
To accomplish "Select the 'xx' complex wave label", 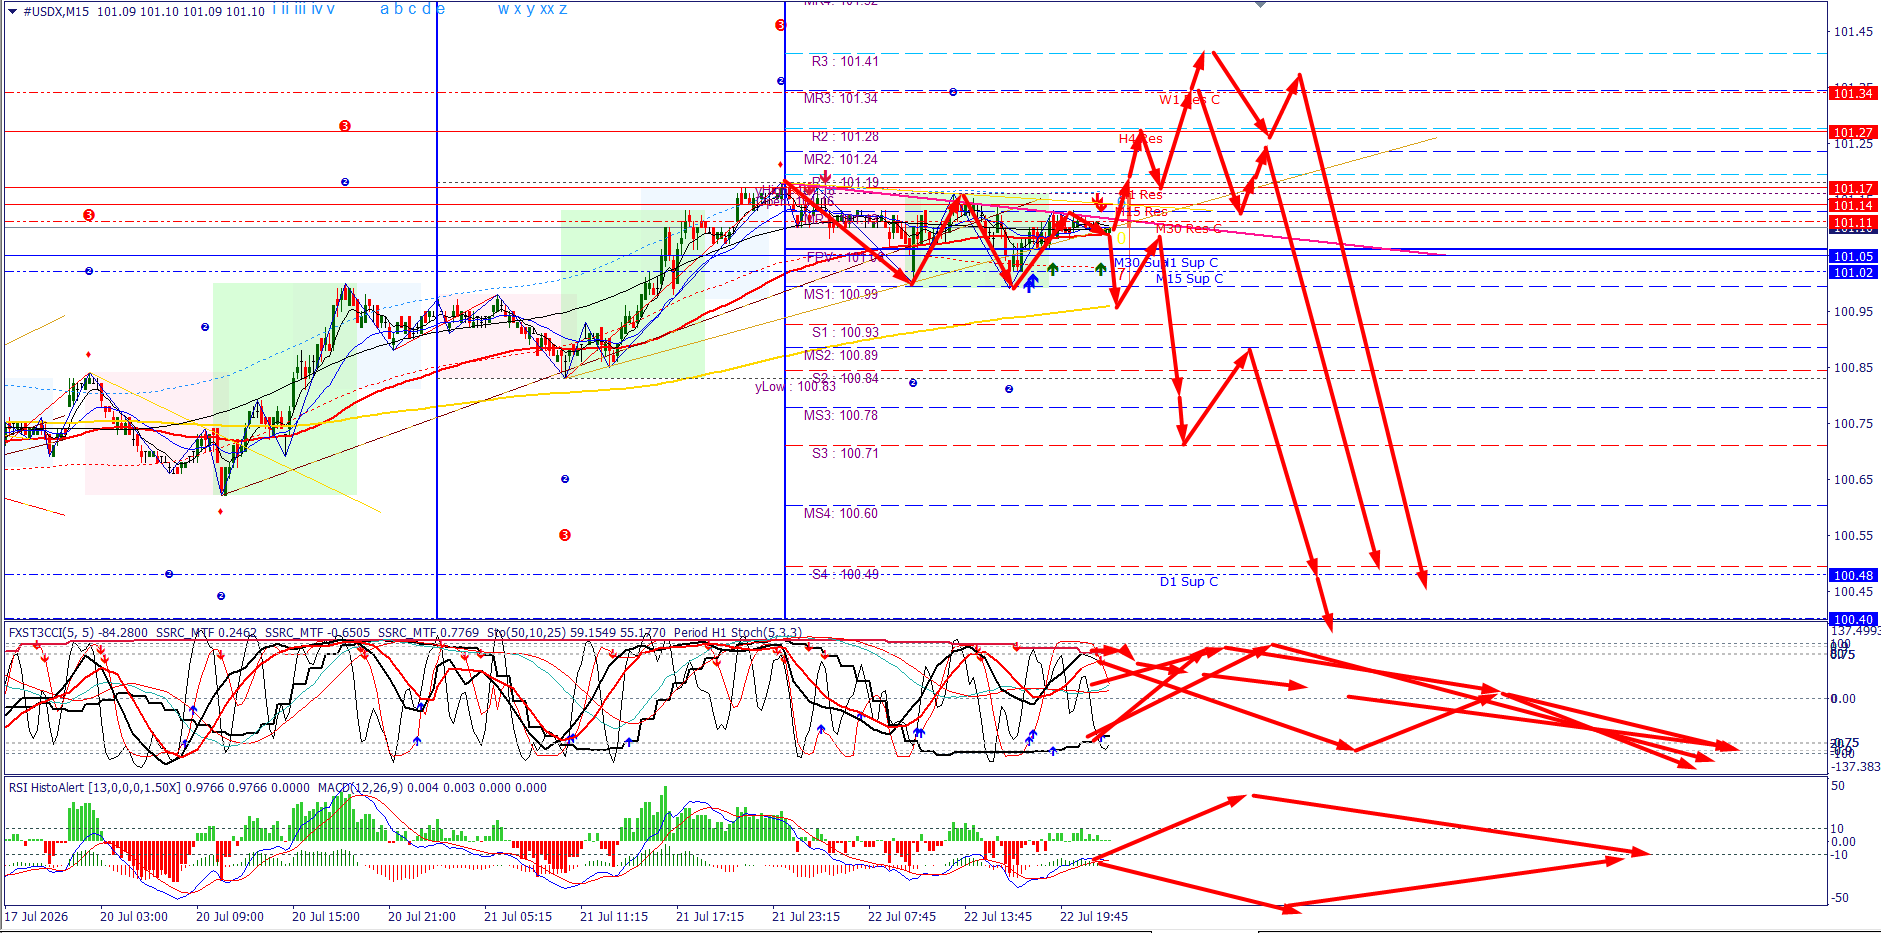I will pyautogui.click(x=547, y=9).
